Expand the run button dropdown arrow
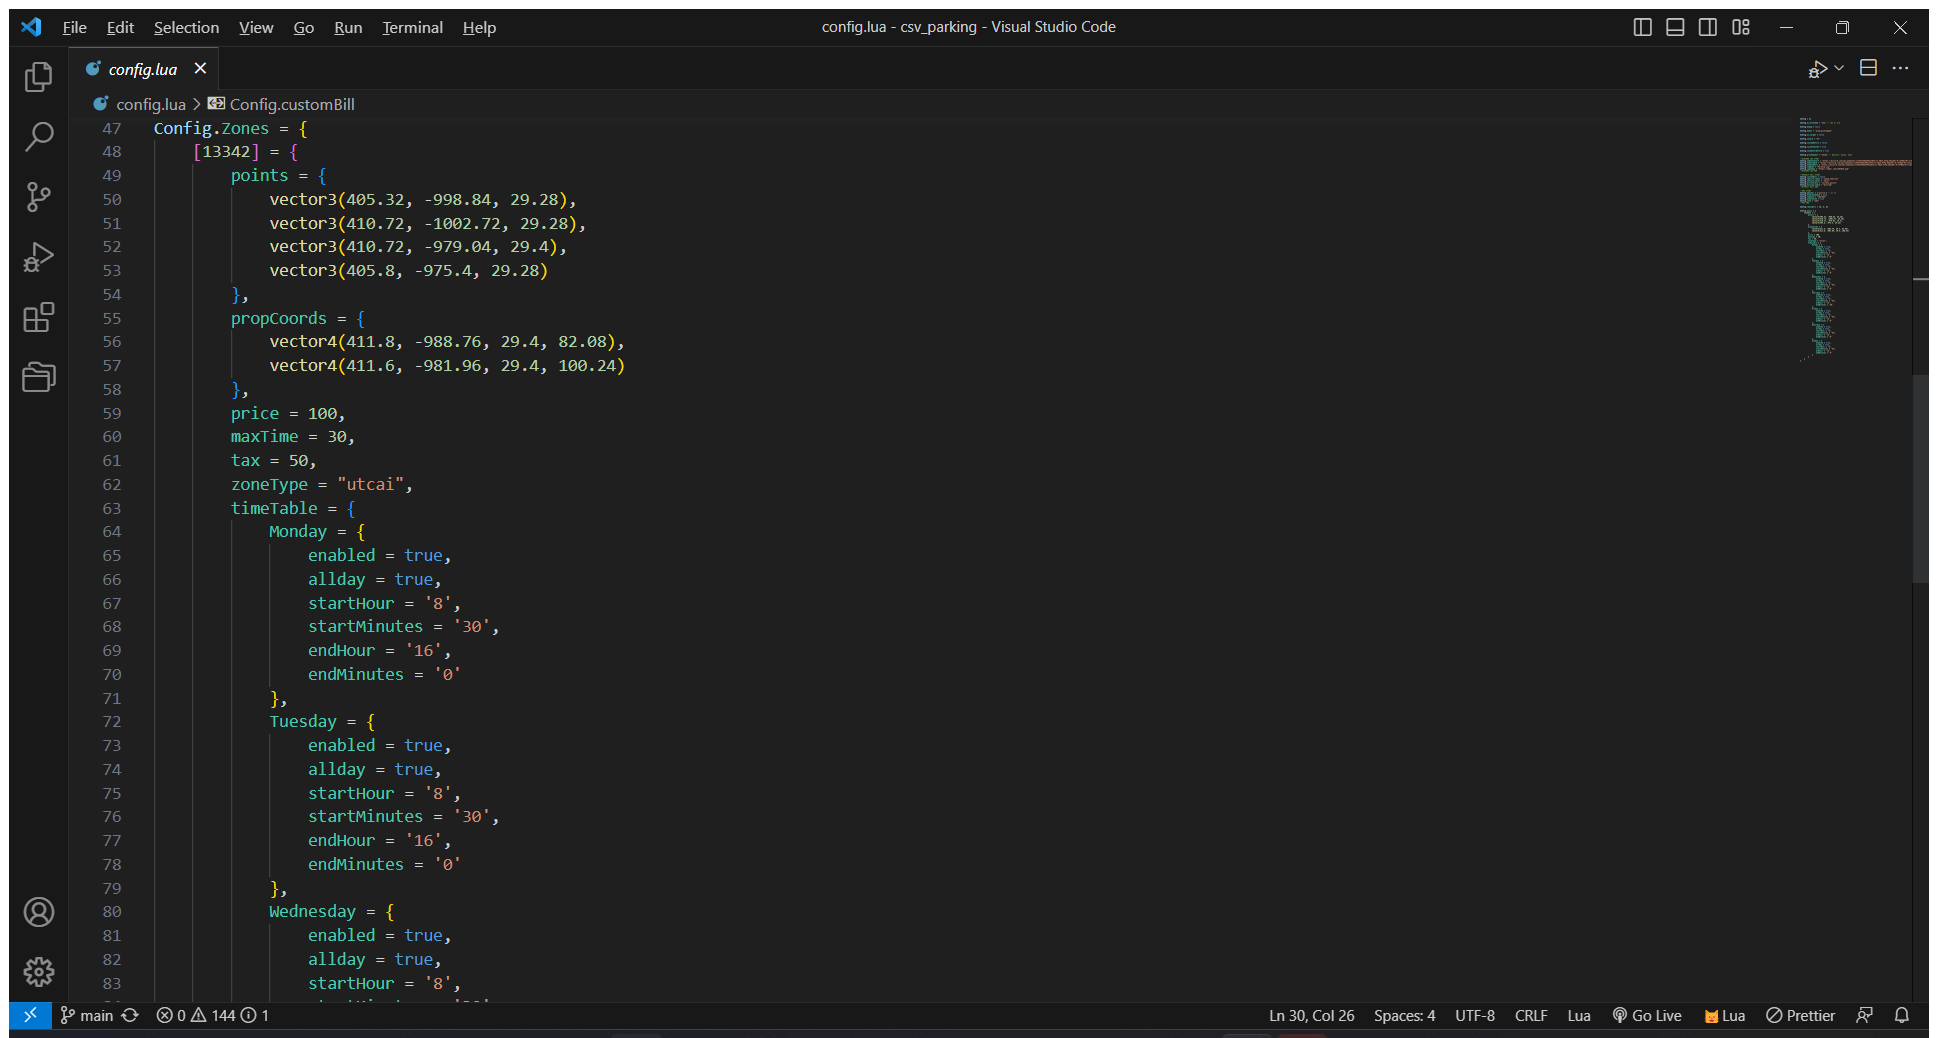Screen dimensions: 1938x1038 coord(1839,68)
